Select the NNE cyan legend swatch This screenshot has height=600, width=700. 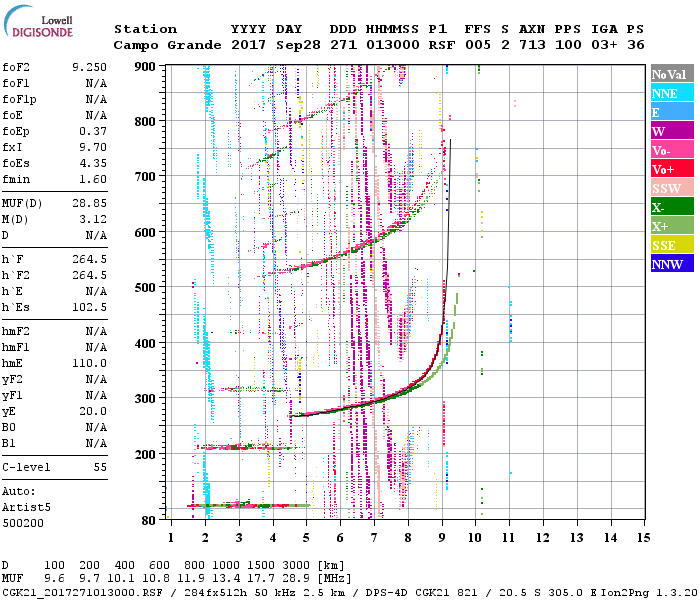click(x=672, y=93)
